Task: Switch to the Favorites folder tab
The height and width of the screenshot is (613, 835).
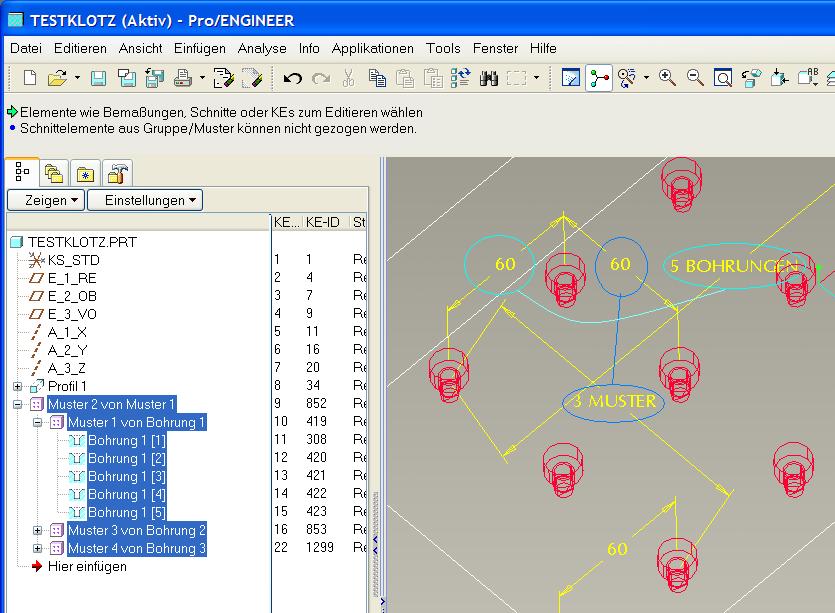Action: (85, 174)
